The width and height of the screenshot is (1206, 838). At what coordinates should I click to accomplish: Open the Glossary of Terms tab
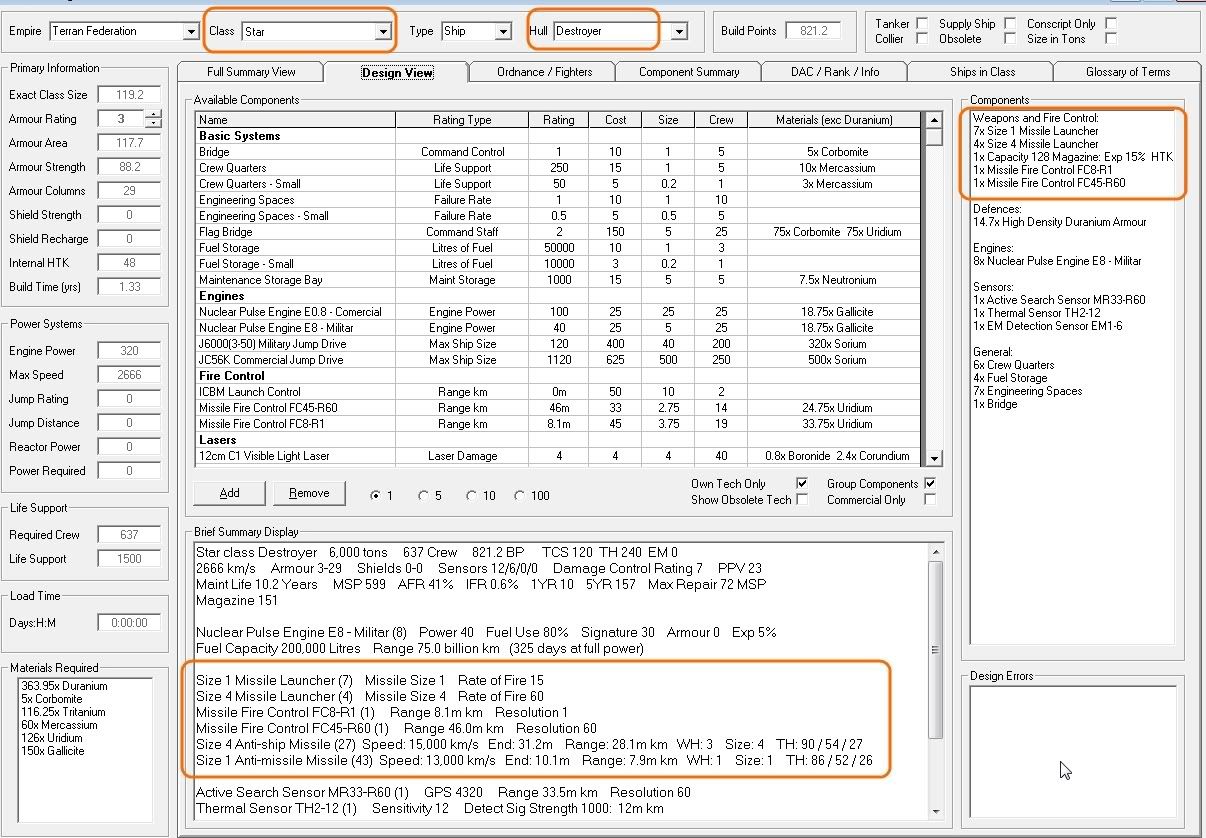1128,72
